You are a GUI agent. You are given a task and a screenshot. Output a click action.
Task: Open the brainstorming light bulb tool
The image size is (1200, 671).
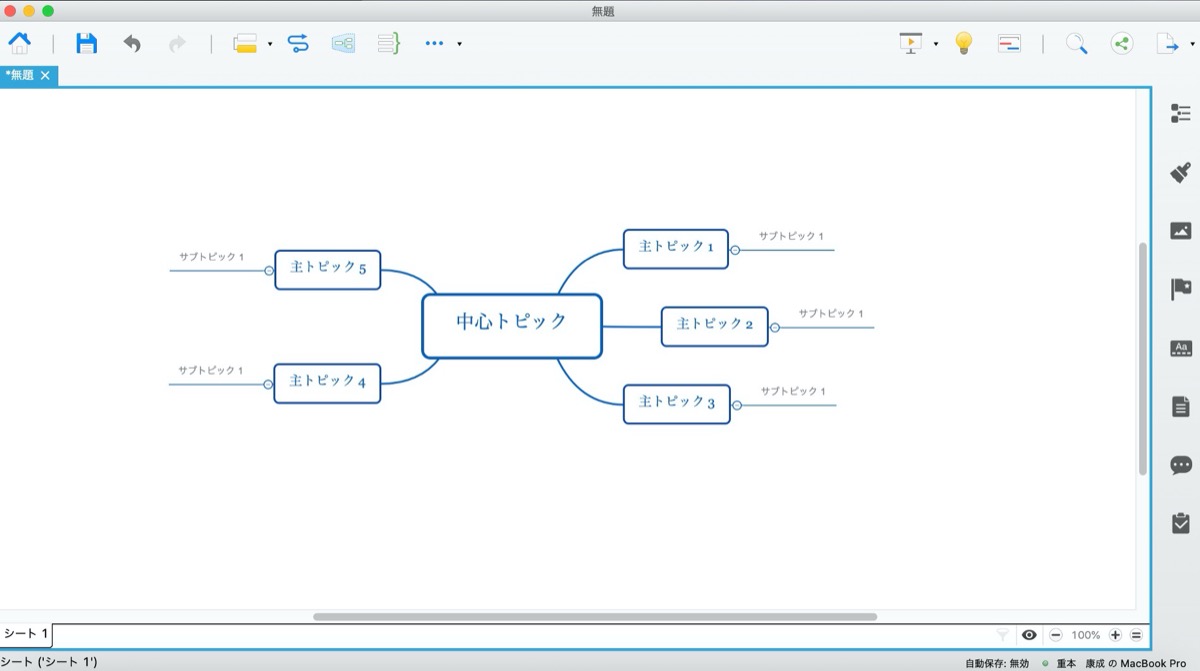click(x=963, y=43)
